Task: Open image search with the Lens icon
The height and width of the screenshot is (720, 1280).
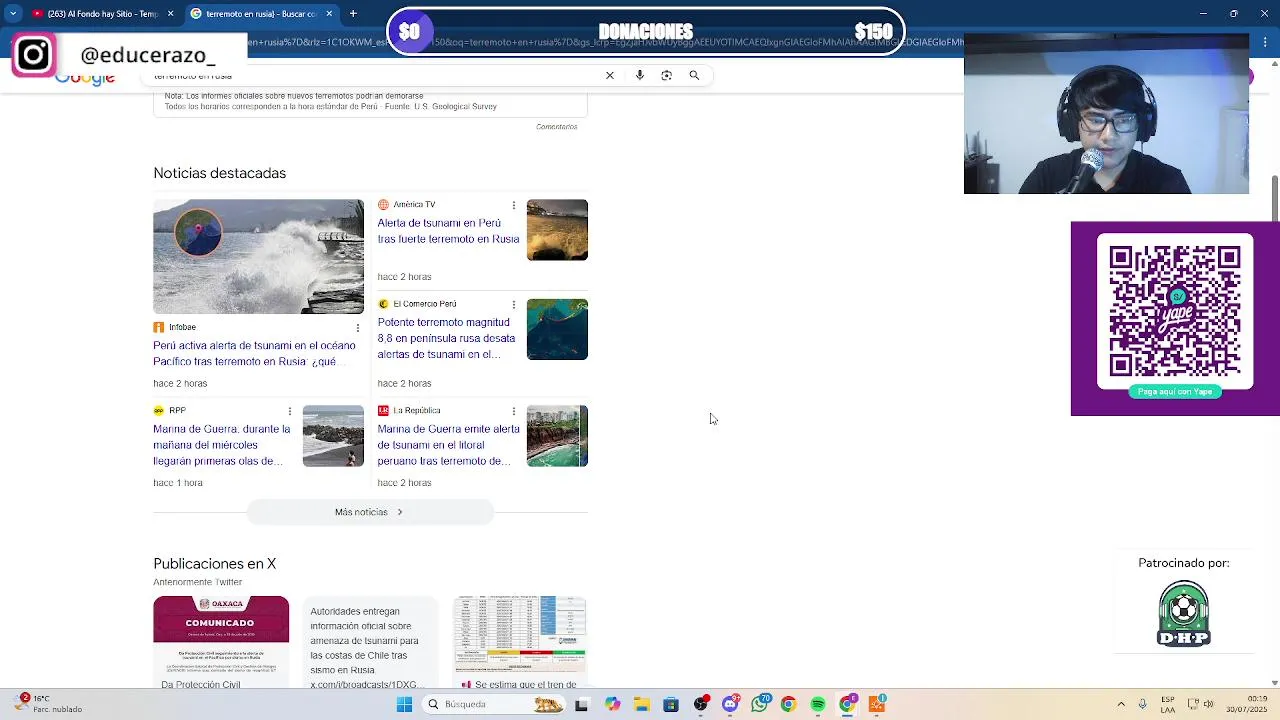Action: pyautogui.click(x=667, y=75)
